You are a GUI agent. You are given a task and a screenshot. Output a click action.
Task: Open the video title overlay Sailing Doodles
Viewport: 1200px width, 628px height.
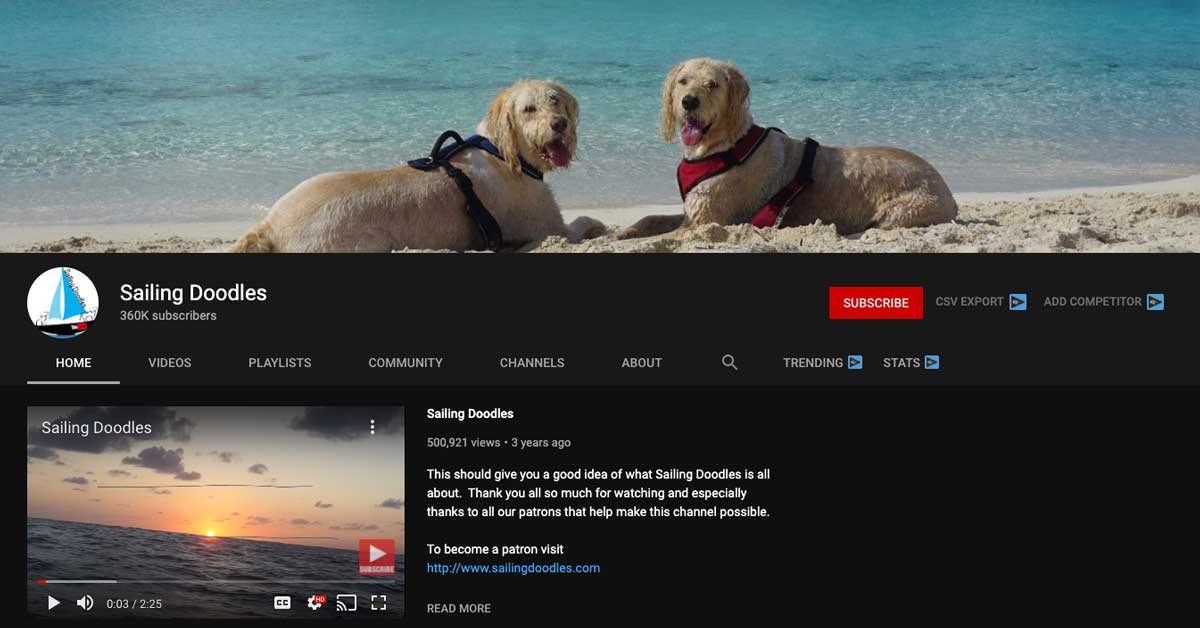[x=97, y=428]
